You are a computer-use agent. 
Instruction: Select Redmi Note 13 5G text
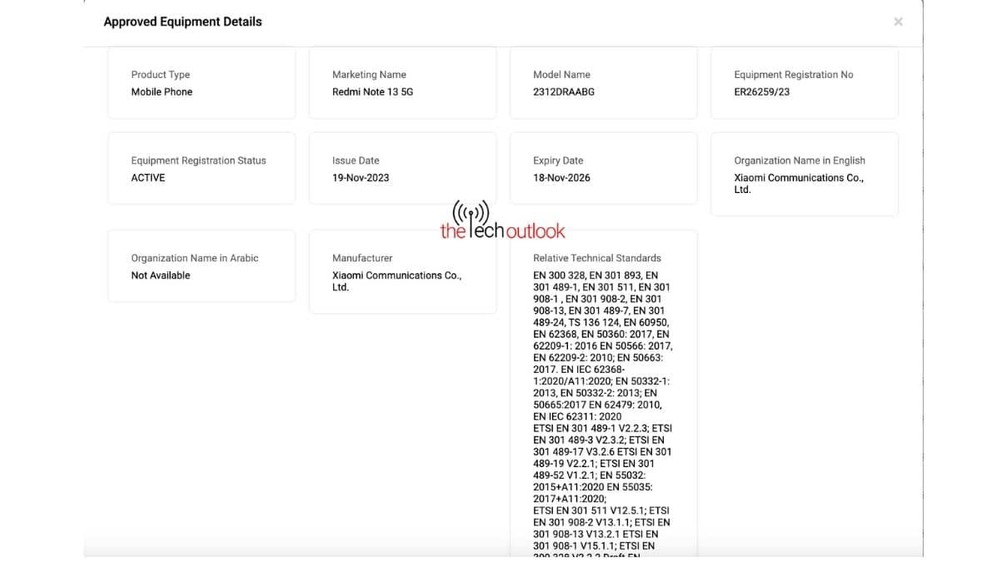pyautogui.click(x=372, y=92)
